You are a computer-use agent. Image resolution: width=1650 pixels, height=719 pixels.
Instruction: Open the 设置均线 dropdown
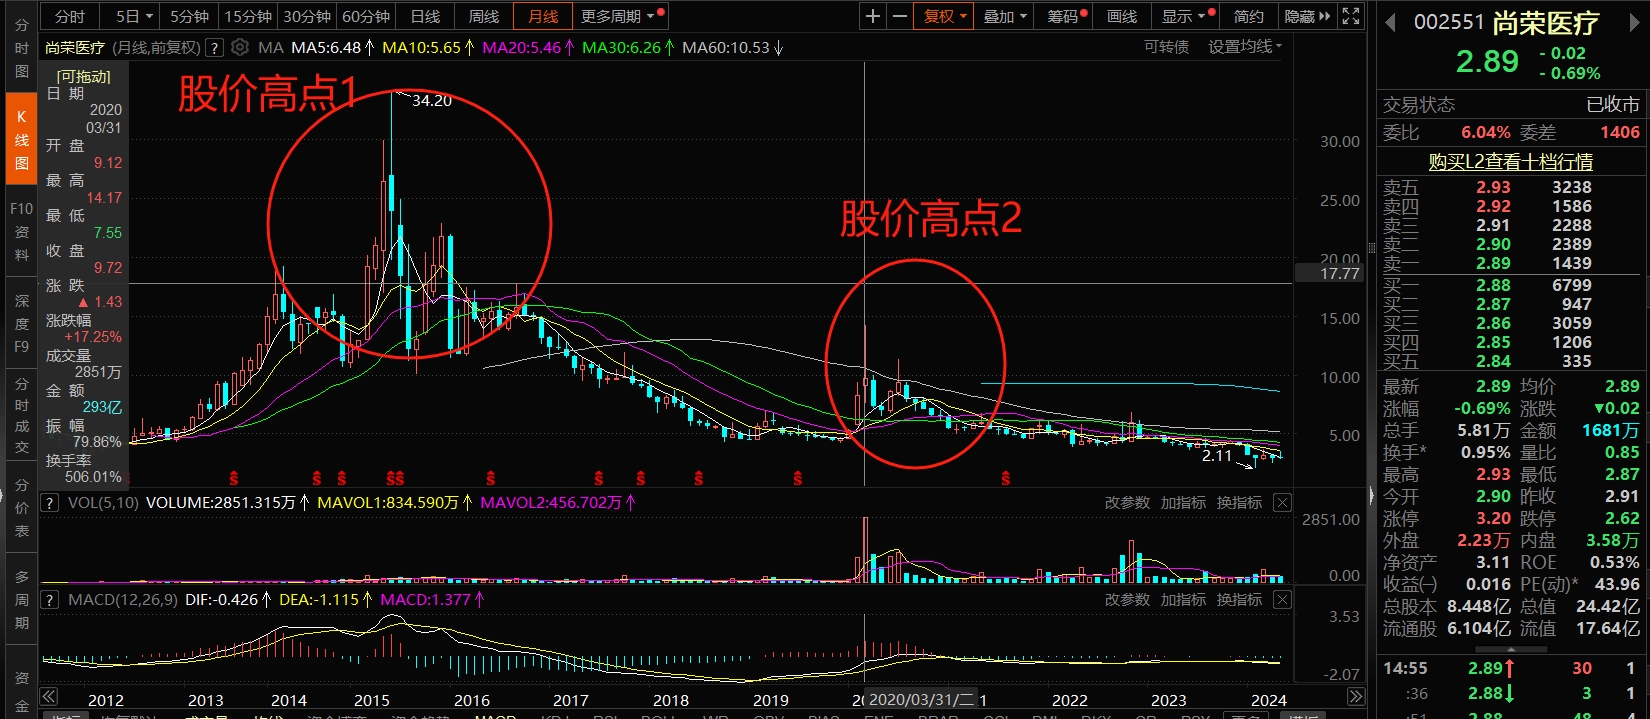coord(1244,47)
